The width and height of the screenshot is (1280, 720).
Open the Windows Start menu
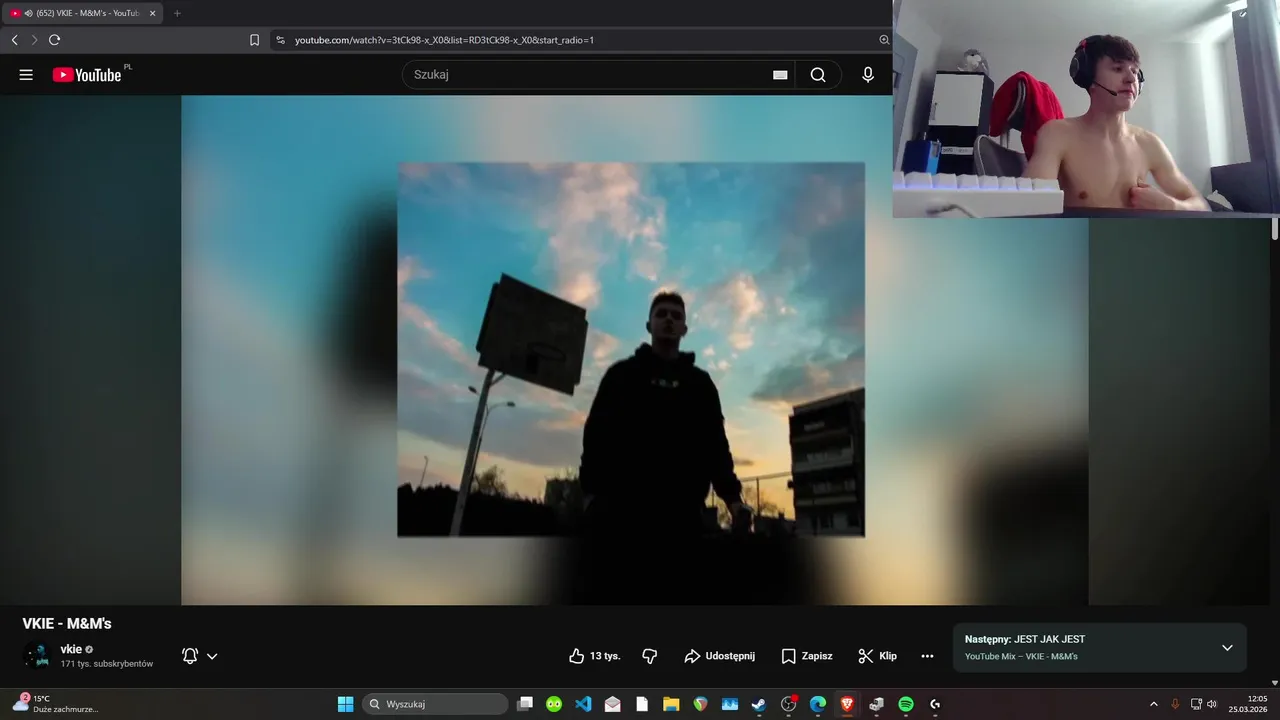click(345, 704)
